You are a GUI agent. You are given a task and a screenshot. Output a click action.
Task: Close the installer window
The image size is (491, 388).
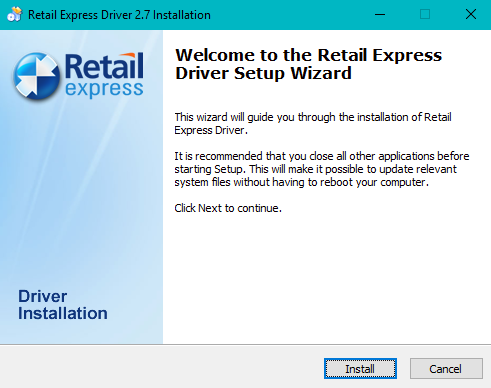pyautogui.click(x=471, y=15)
